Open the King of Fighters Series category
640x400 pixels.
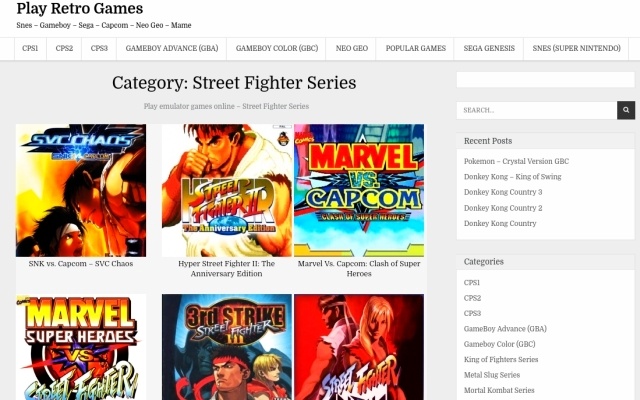pyautogui.click(x=501, y=360)
